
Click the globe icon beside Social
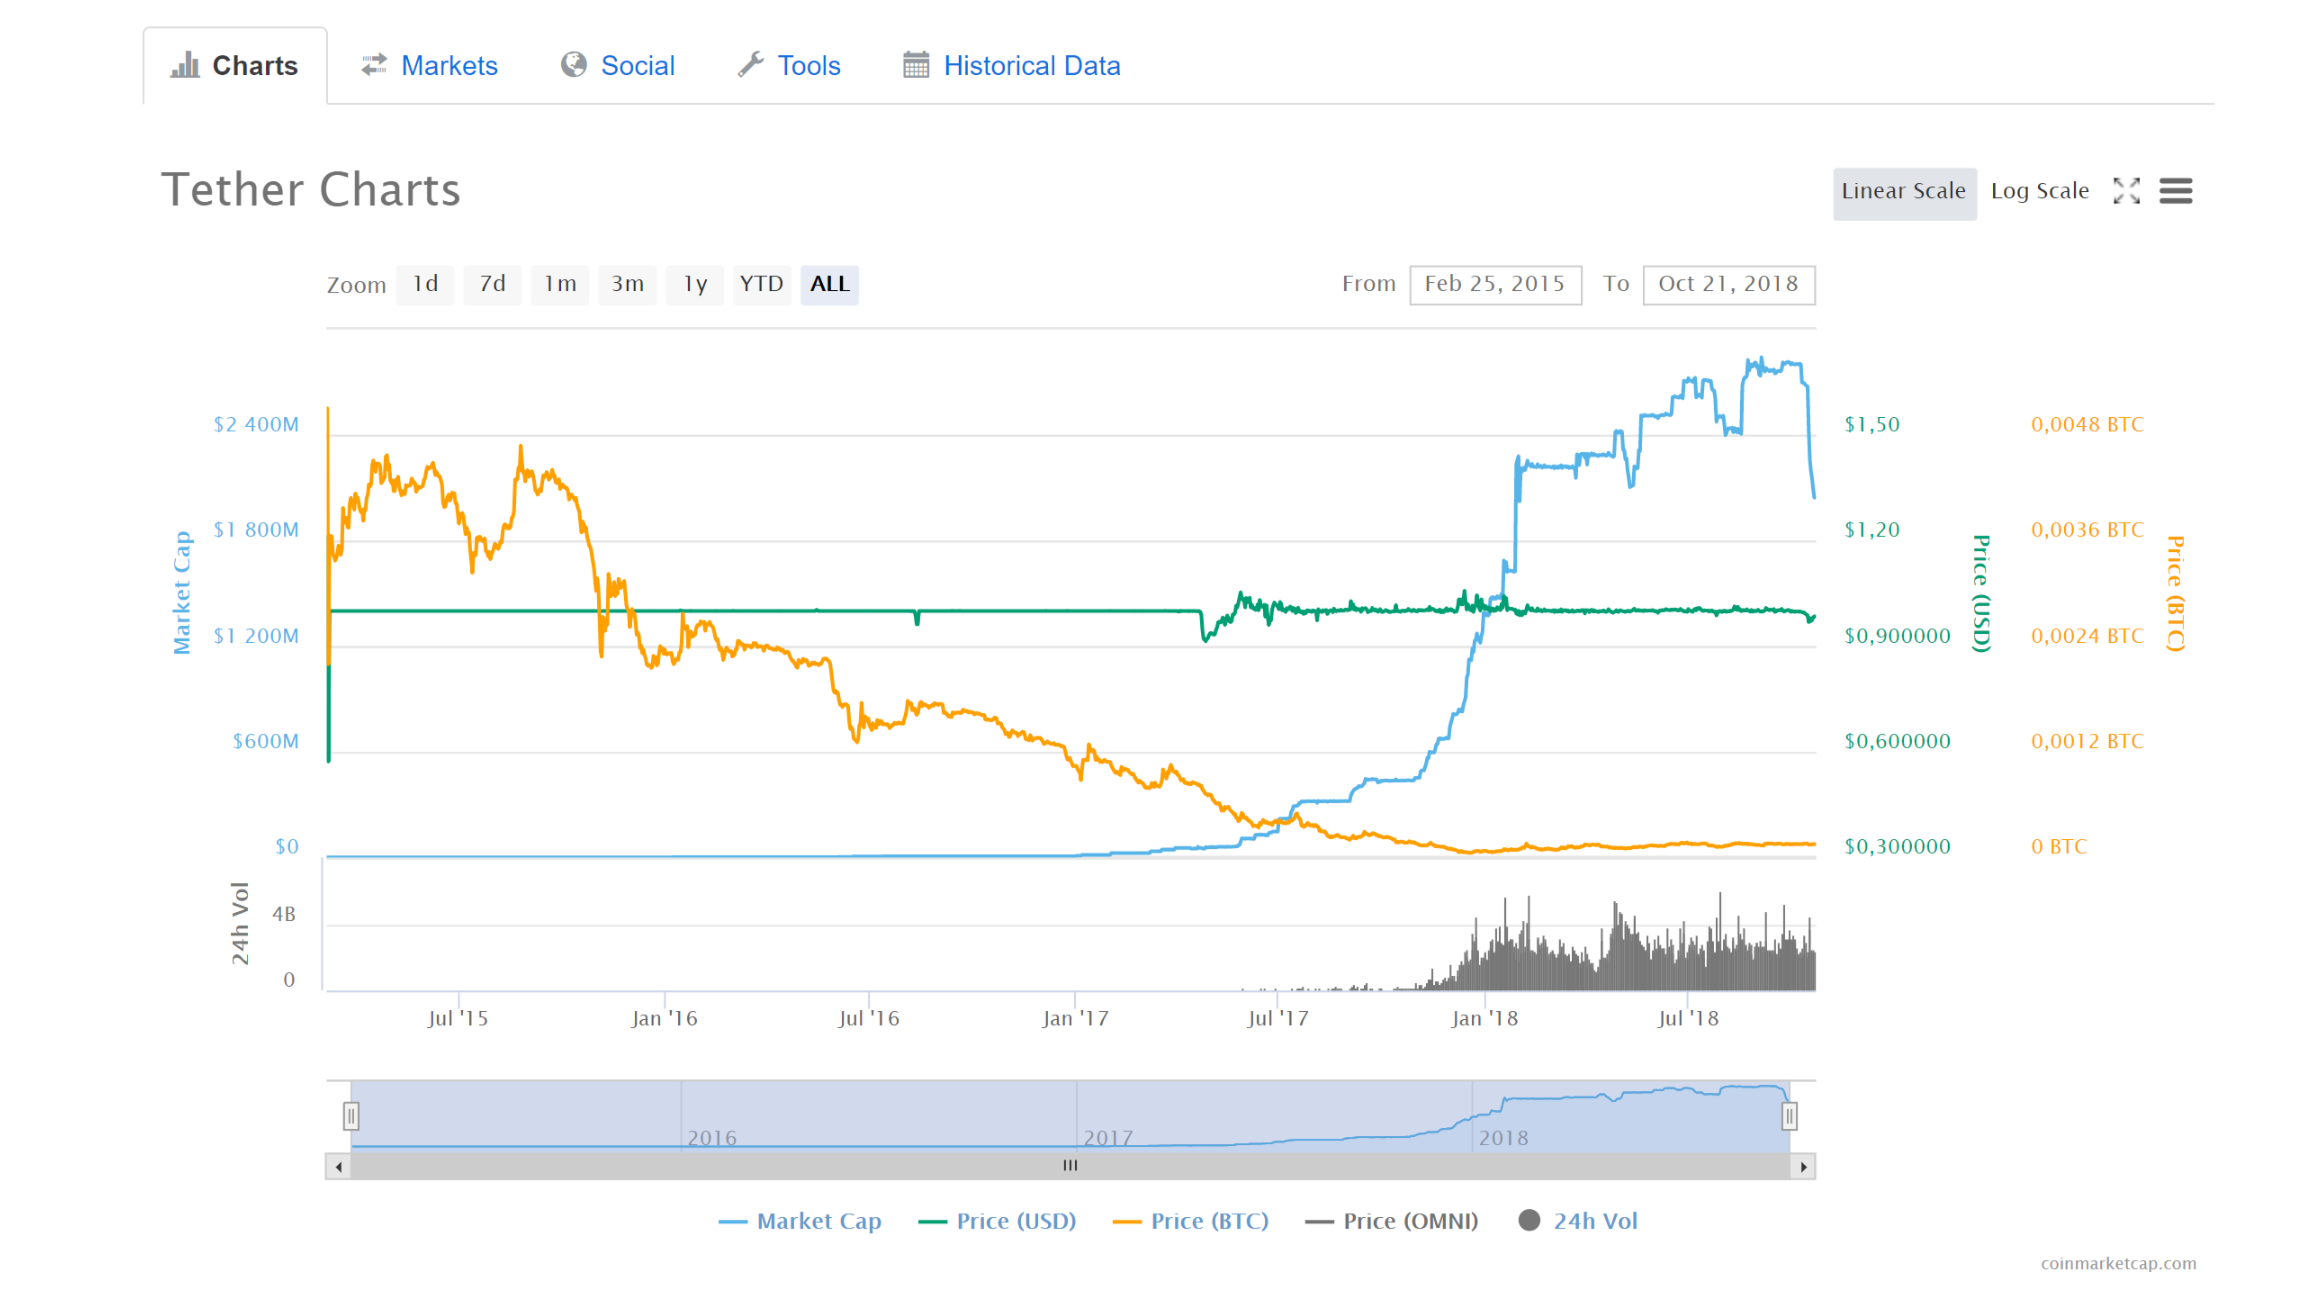pos(574,65)
